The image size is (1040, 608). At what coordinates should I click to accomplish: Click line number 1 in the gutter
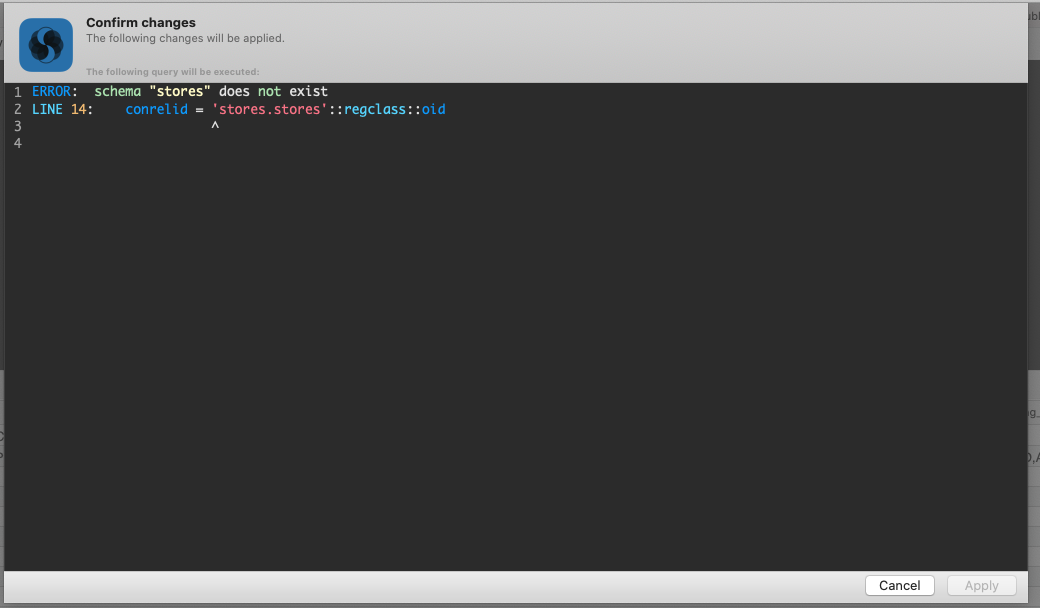[17, 90]
